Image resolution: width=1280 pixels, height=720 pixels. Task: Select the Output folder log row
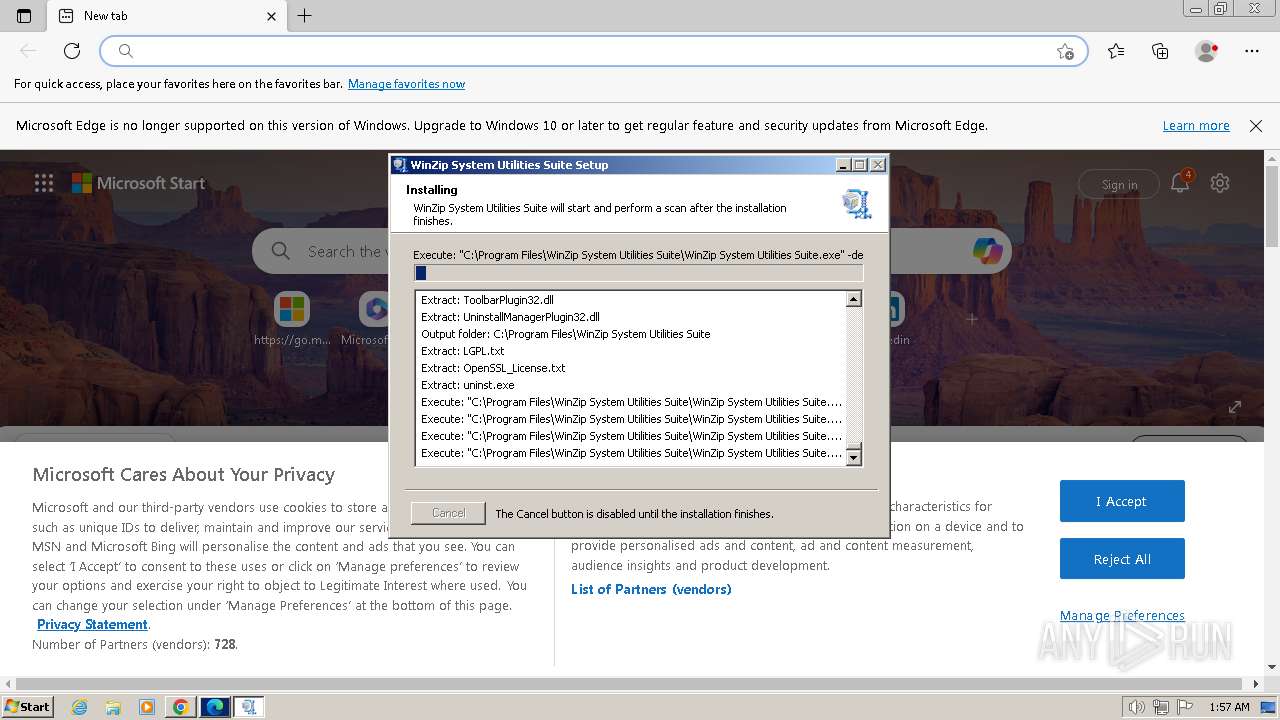coord(631,334)
